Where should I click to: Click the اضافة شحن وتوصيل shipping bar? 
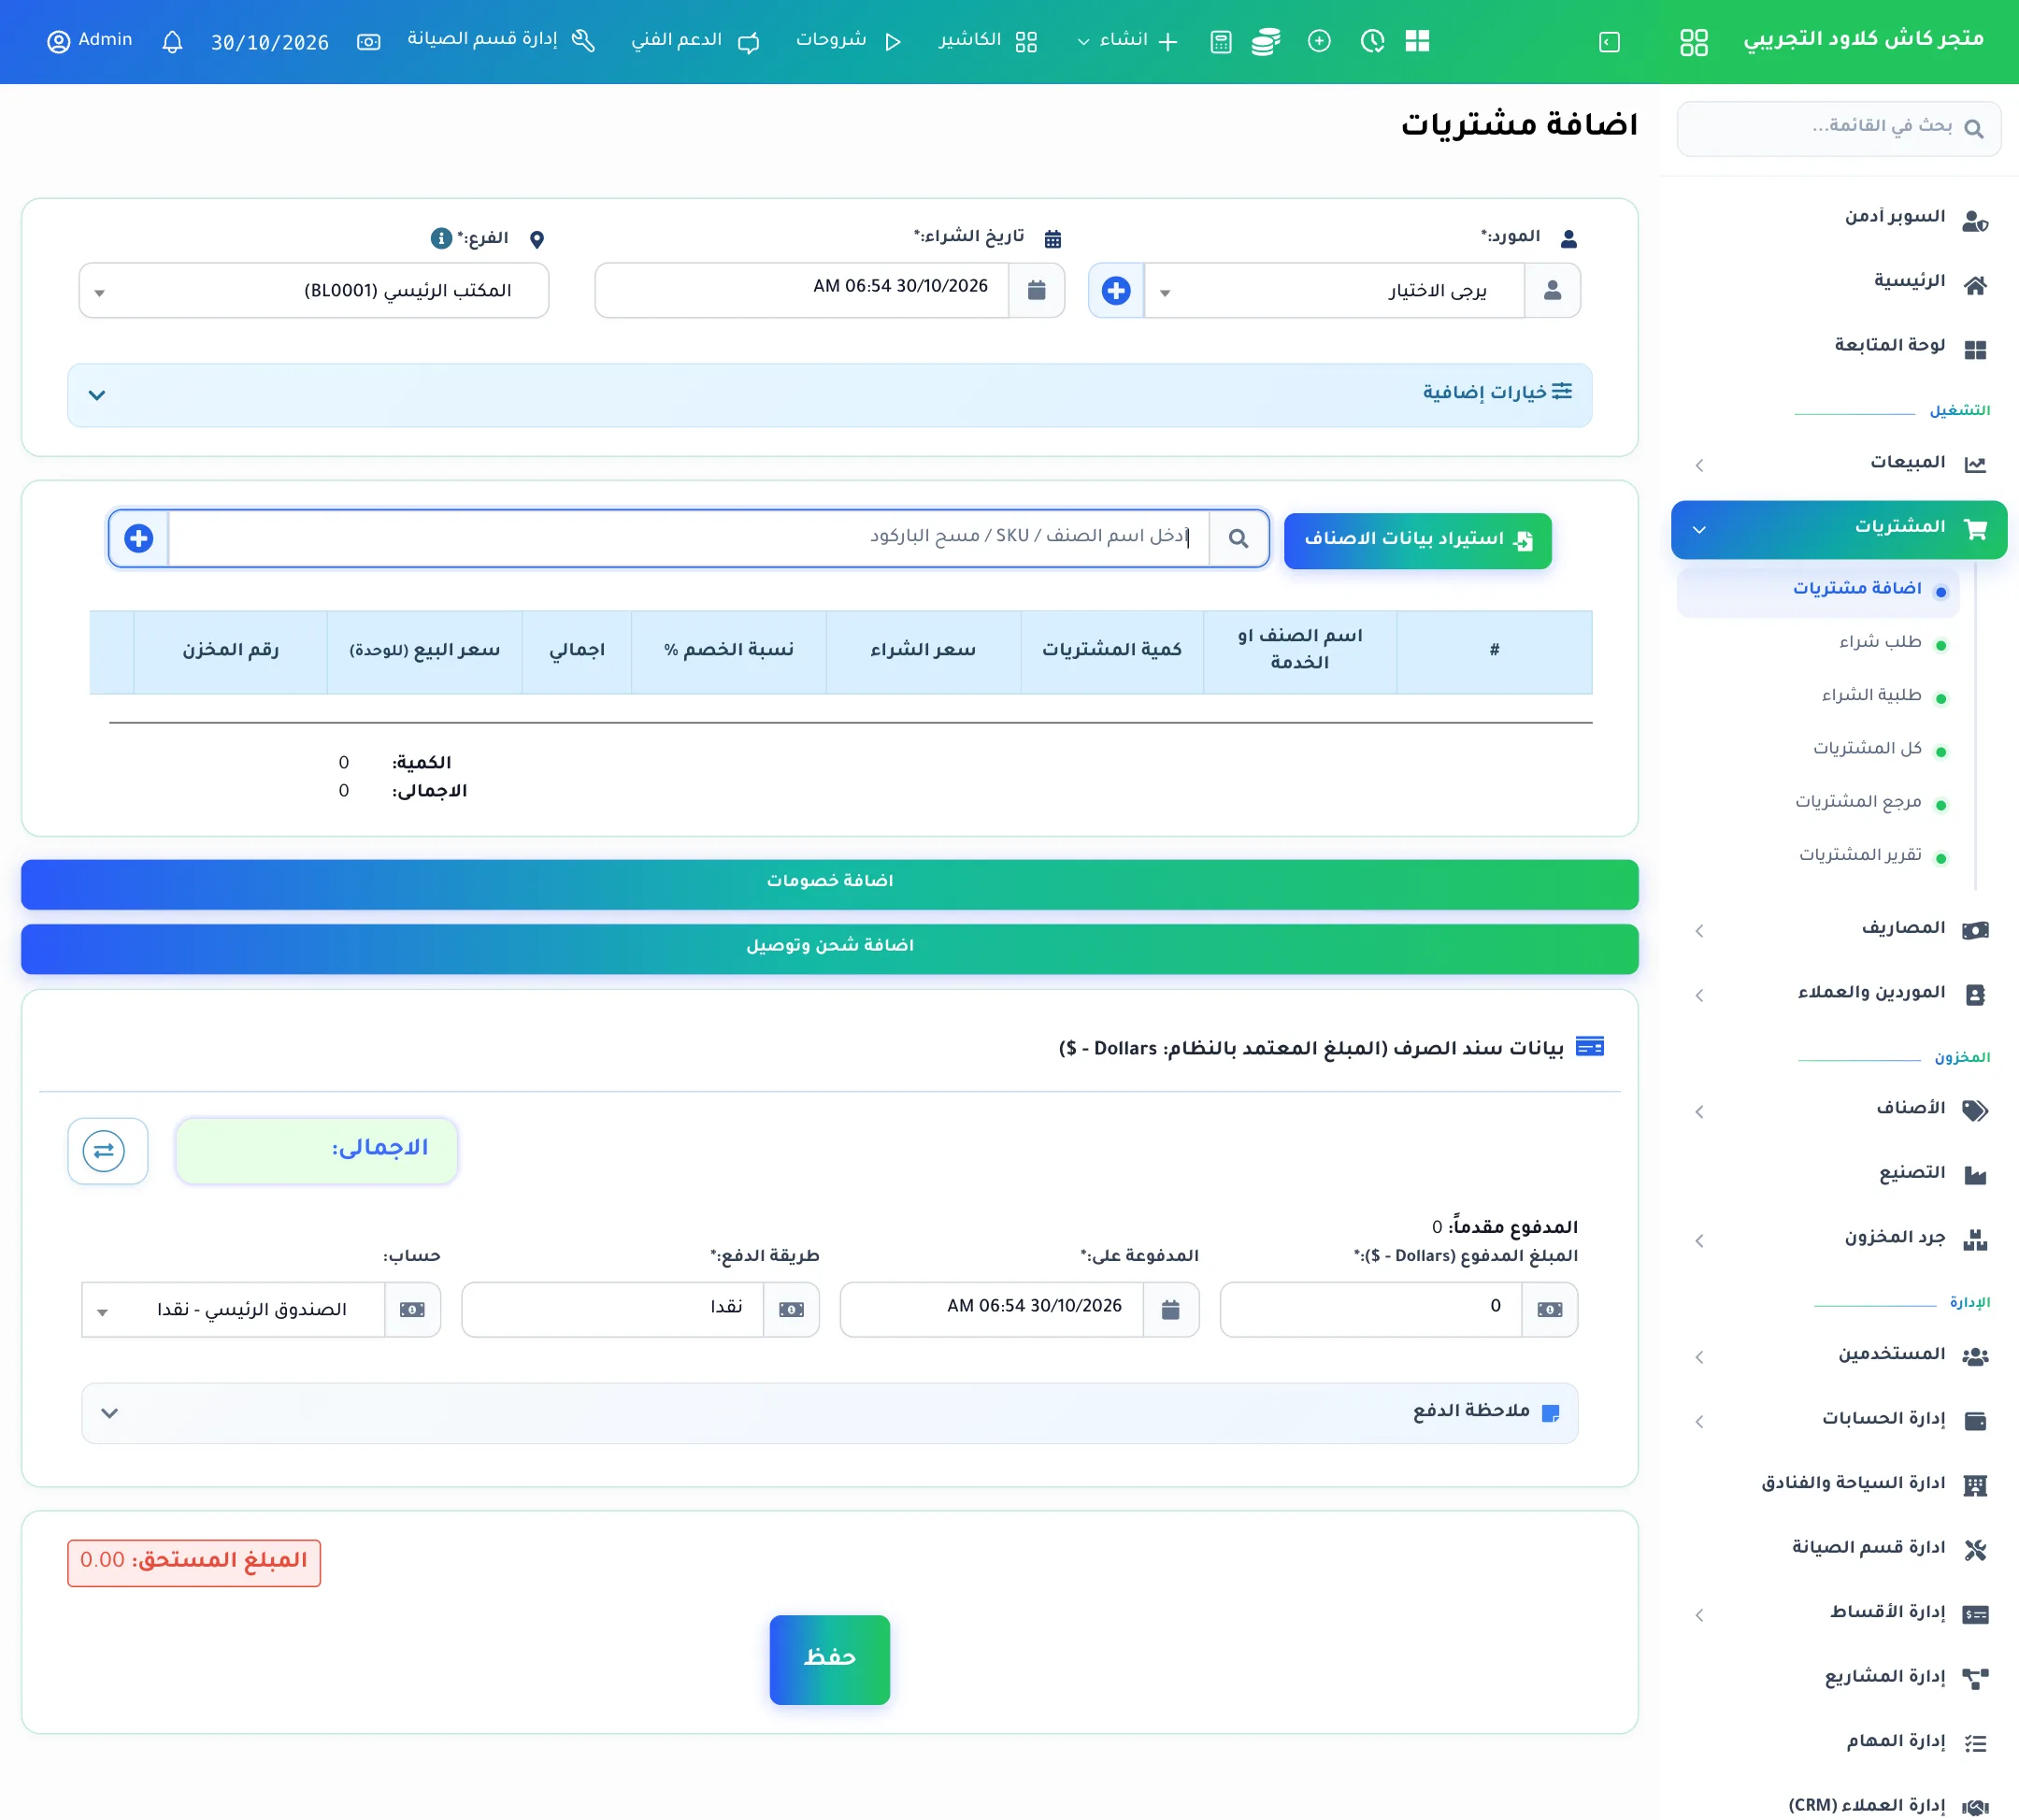(x=829, y=949)
